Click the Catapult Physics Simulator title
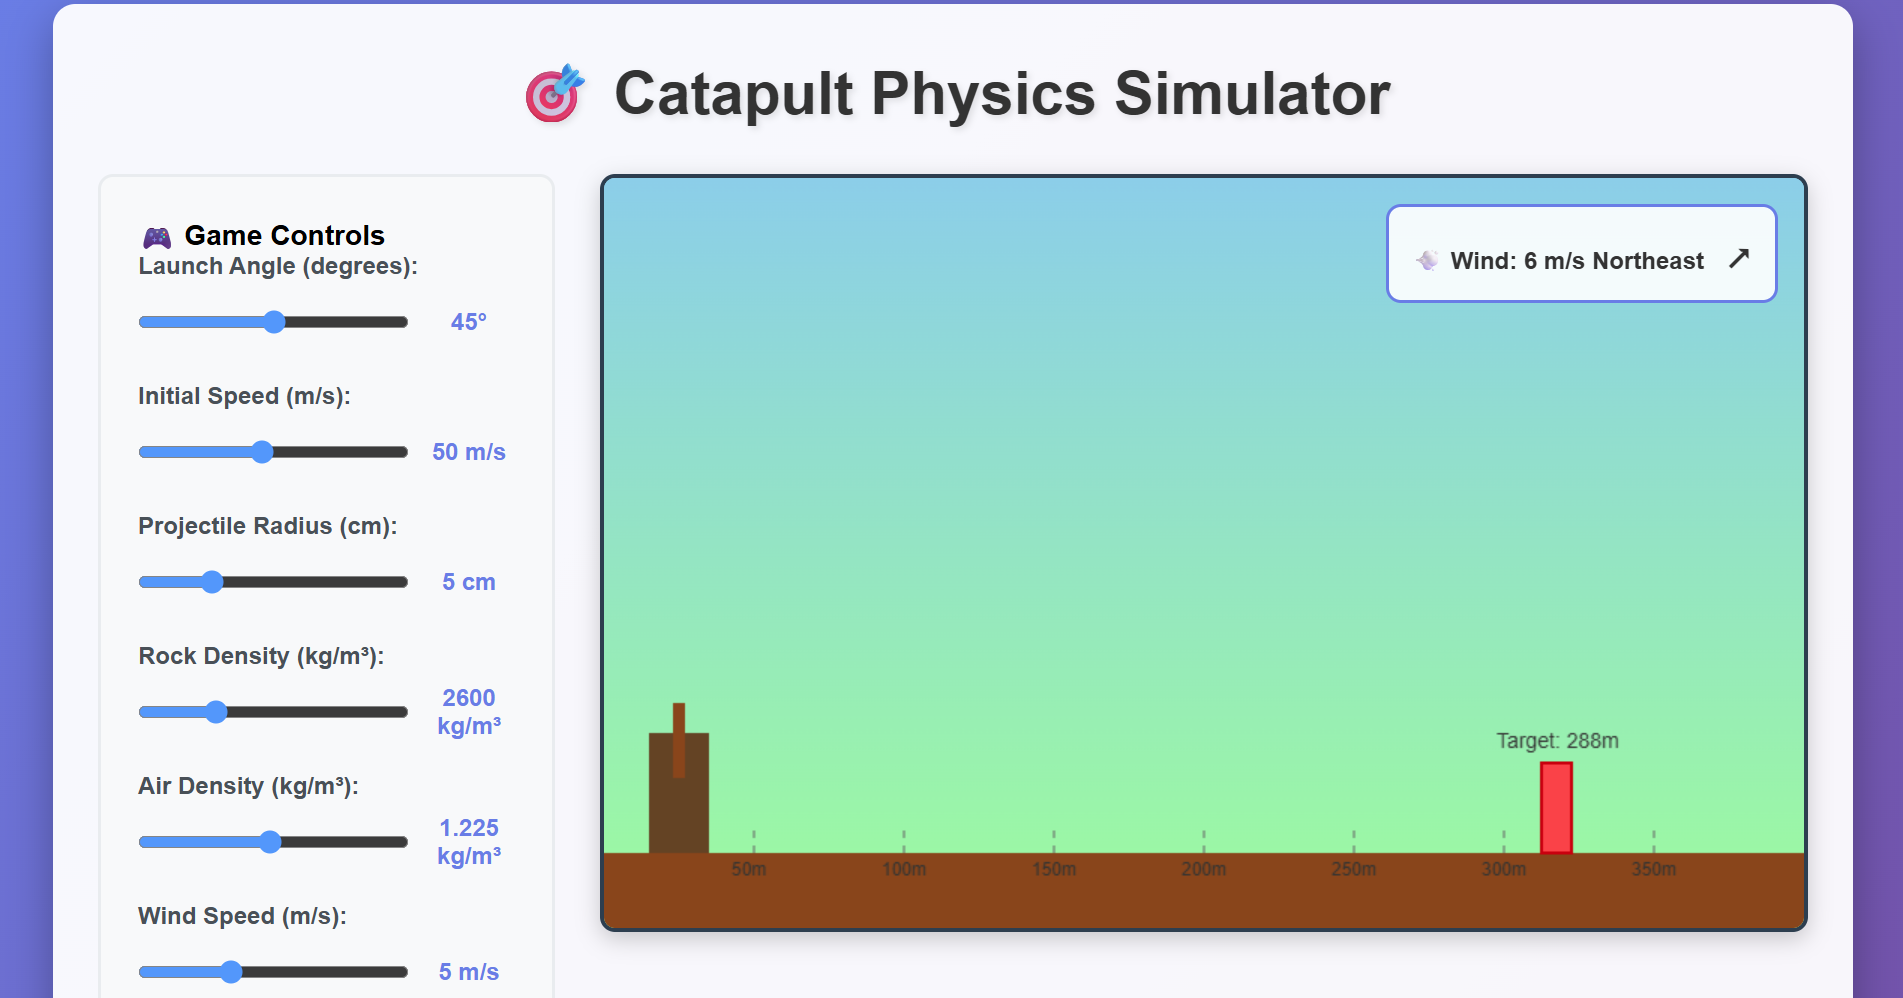 point(1002,94)
